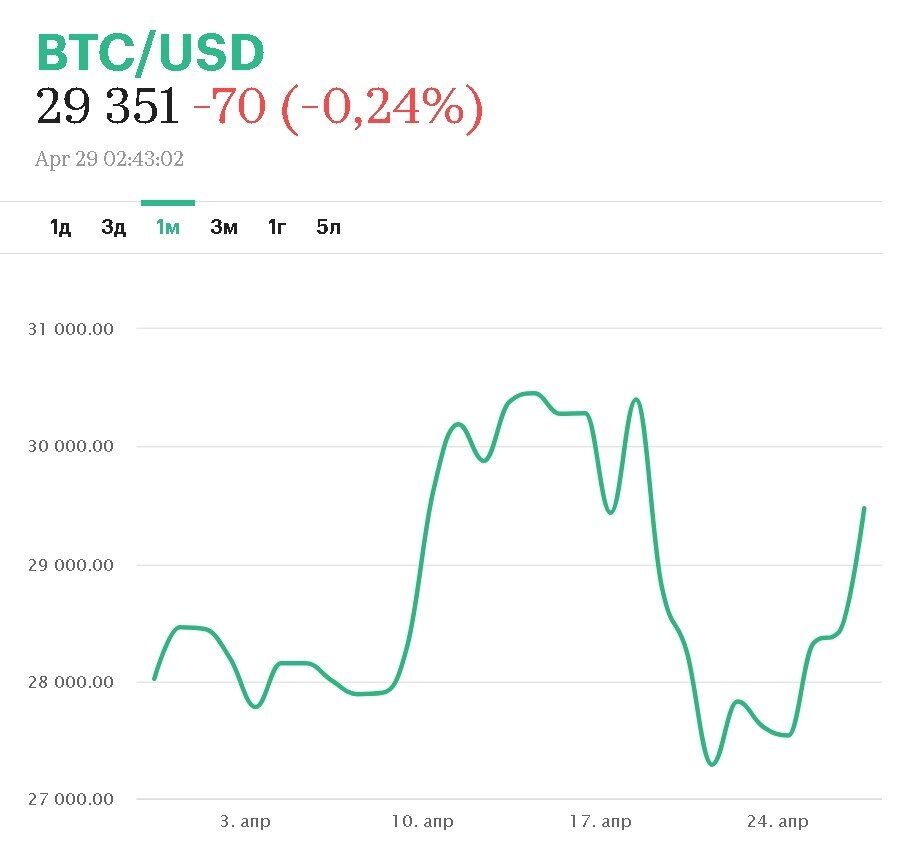Switch to the 3д range tab
Screen dimensions: 913x856
[x=113, y=227]
